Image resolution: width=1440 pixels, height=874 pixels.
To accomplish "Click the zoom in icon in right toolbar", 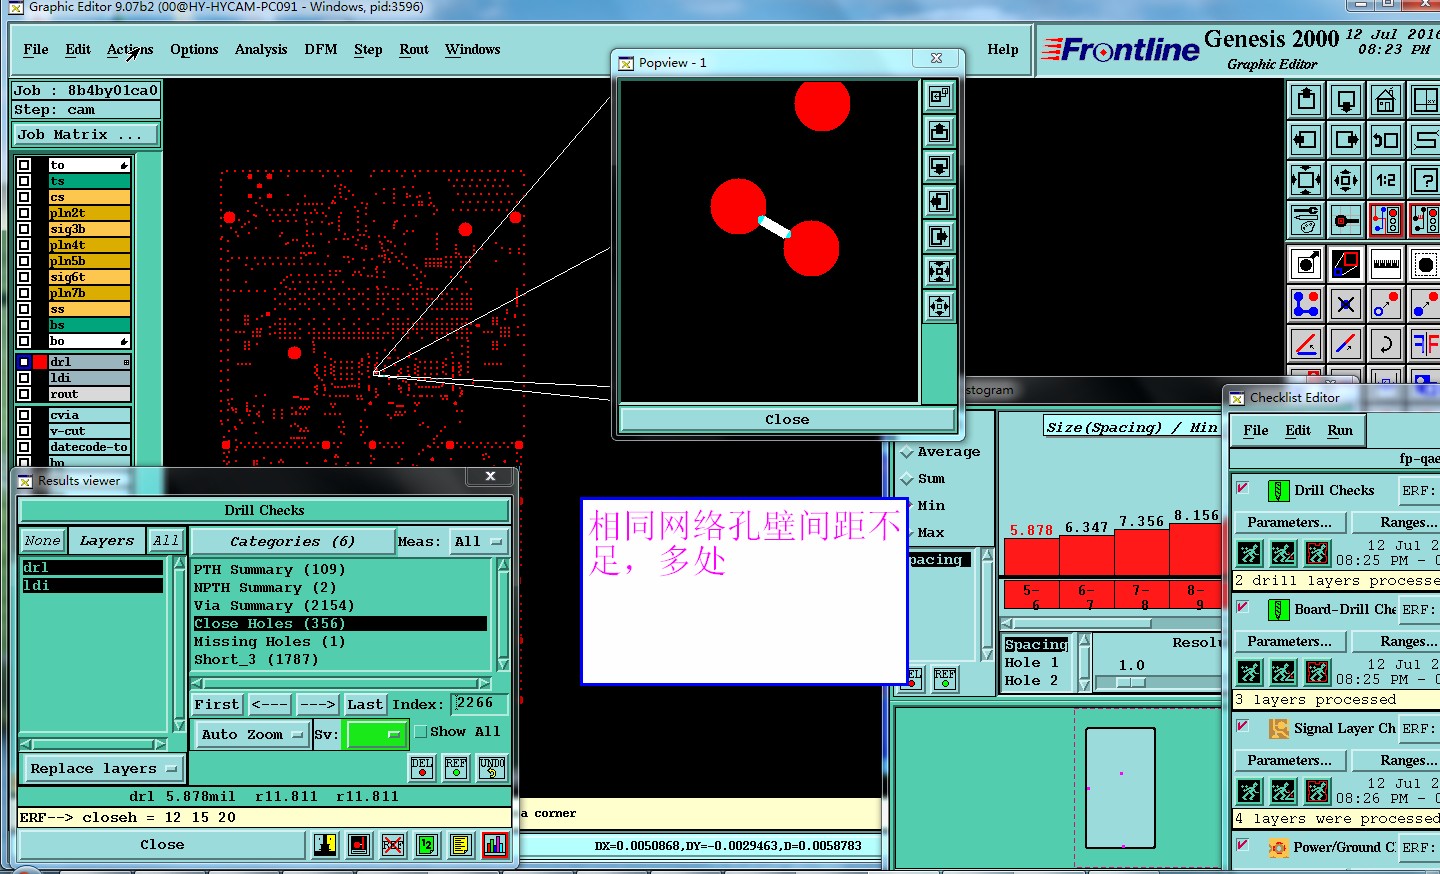I will pos(1306,180).
